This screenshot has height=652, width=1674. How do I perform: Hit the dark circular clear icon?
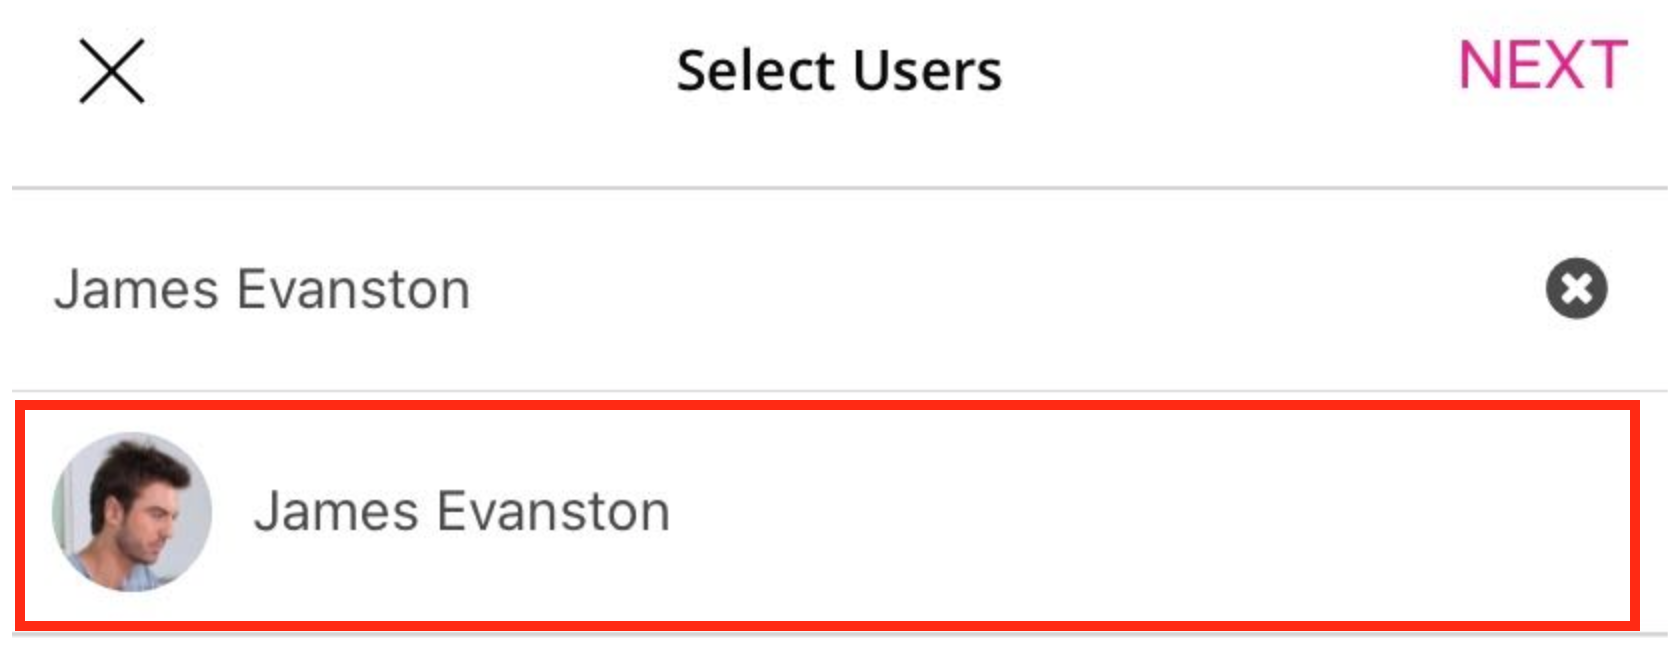(1576, 289)
